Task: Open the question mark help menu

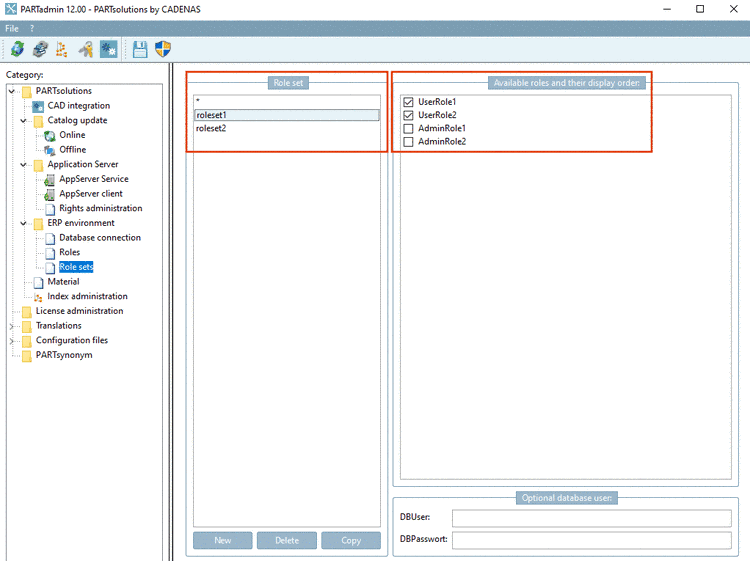Action: 32,29
